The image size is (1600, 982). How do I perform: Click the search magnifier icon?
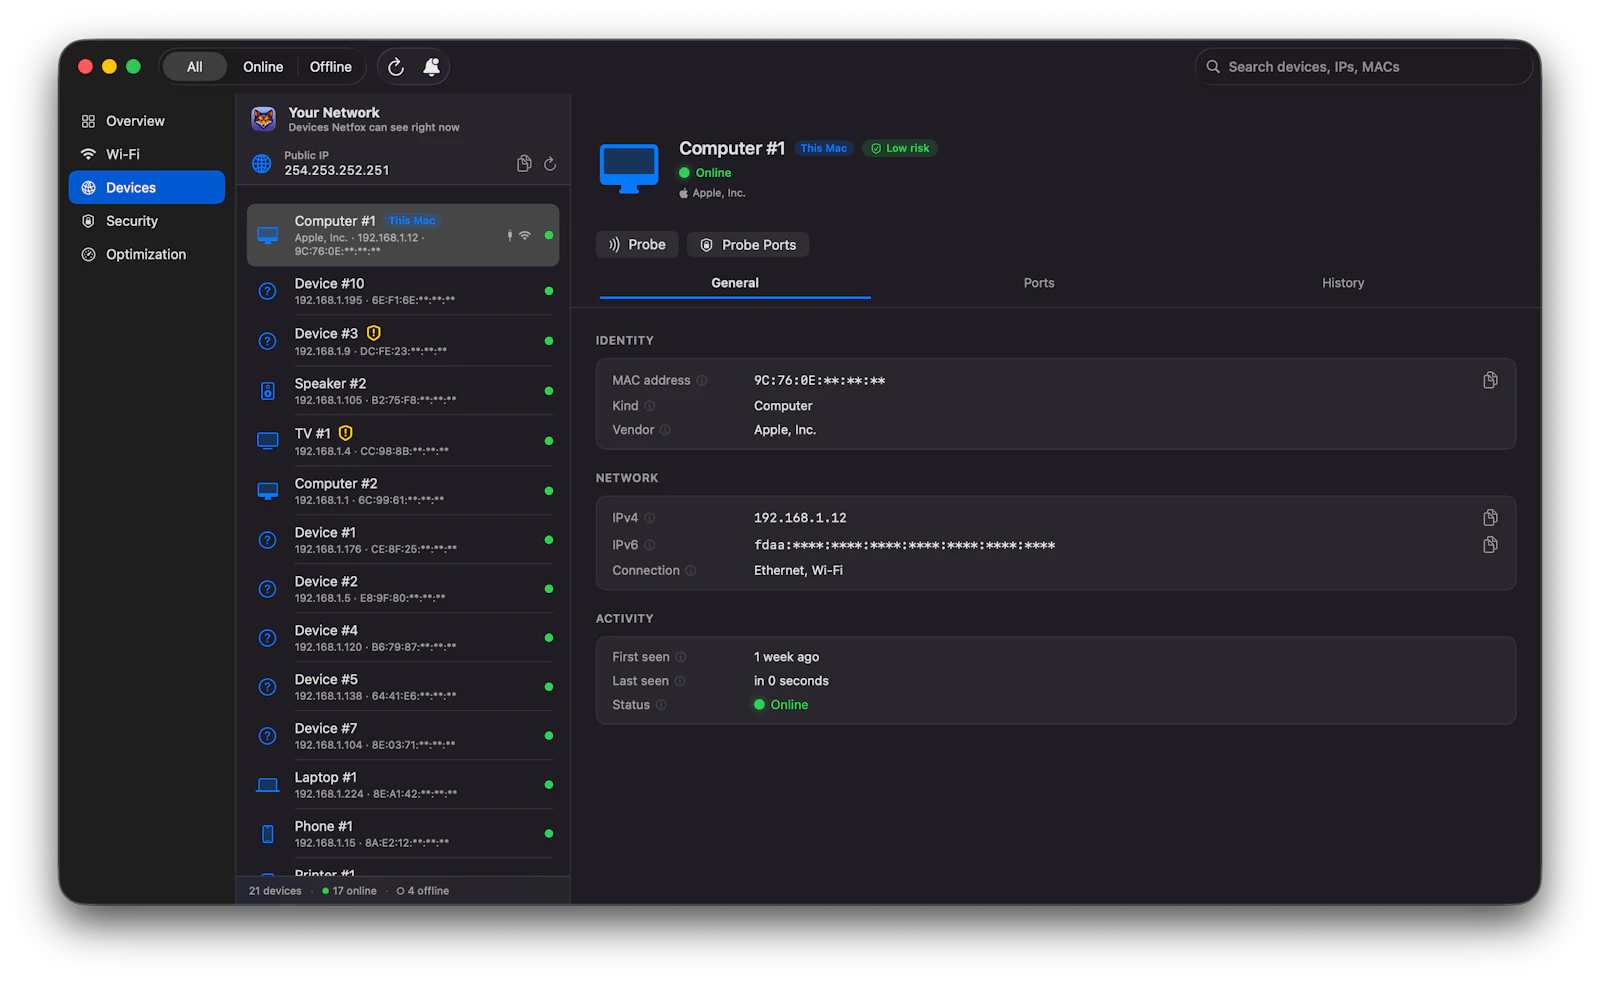tap(1213, 67)
